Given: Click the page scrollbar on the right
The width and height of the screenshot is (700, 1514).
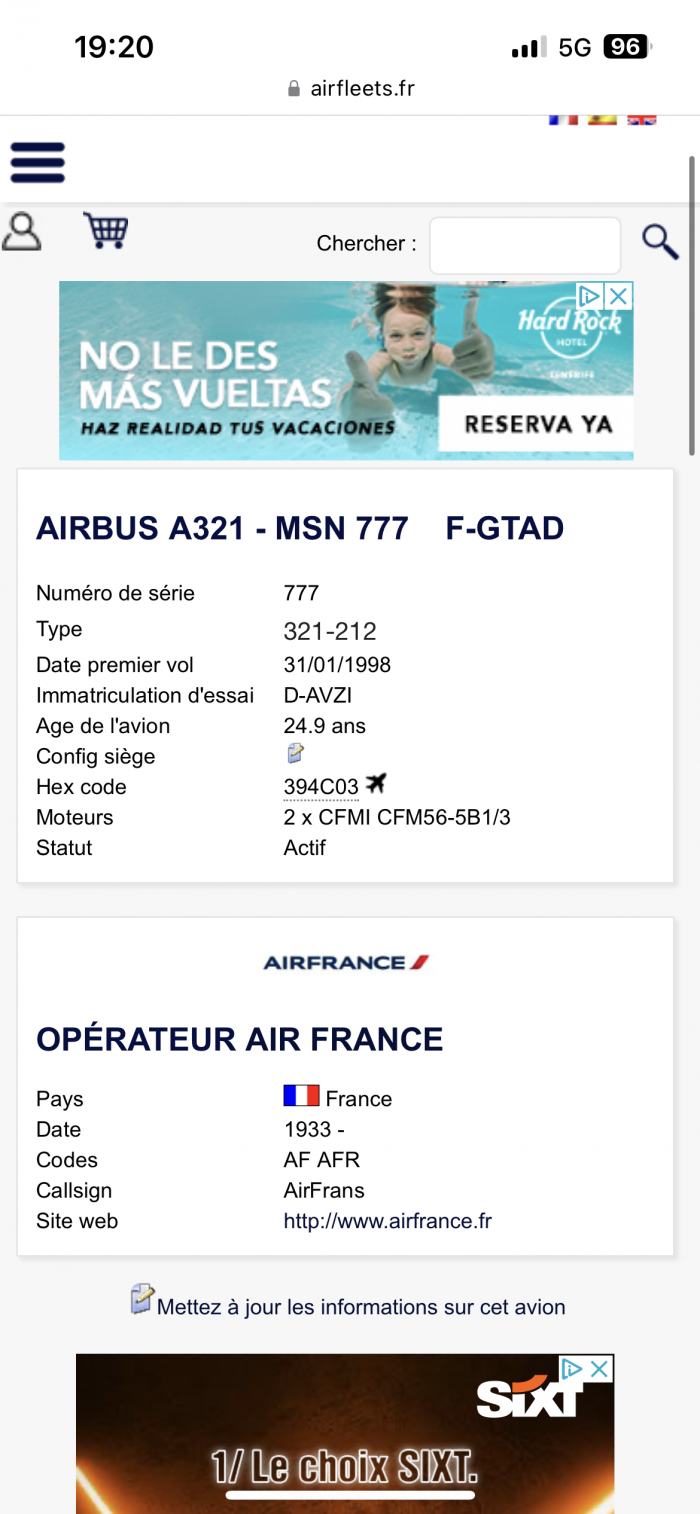Looking at the screenshot, I should pyautogui.click(x=691, y=305).
